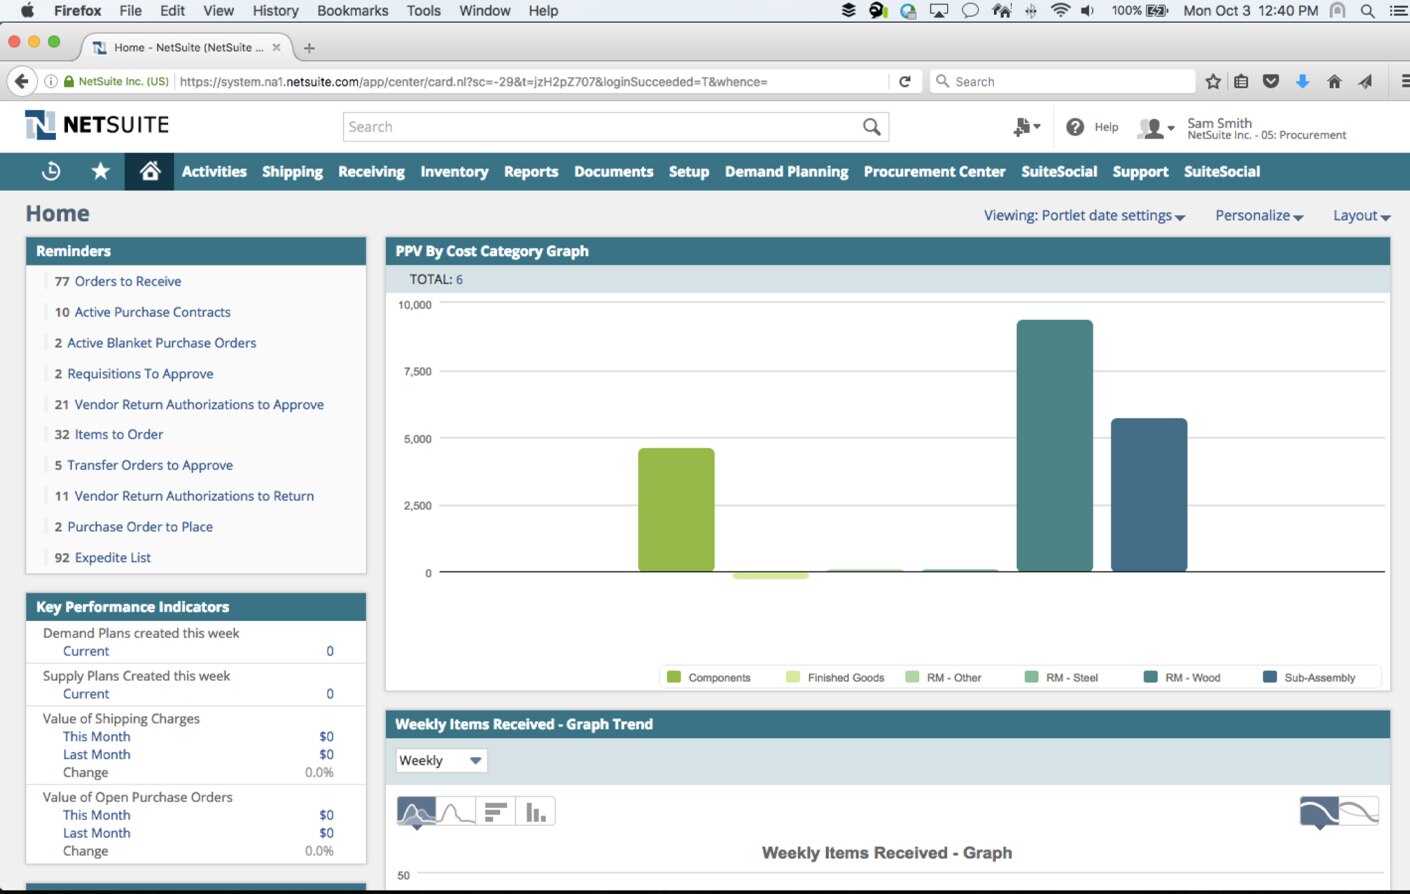
Task: Go to the Home house tab
Action: [x=150, y=171]
